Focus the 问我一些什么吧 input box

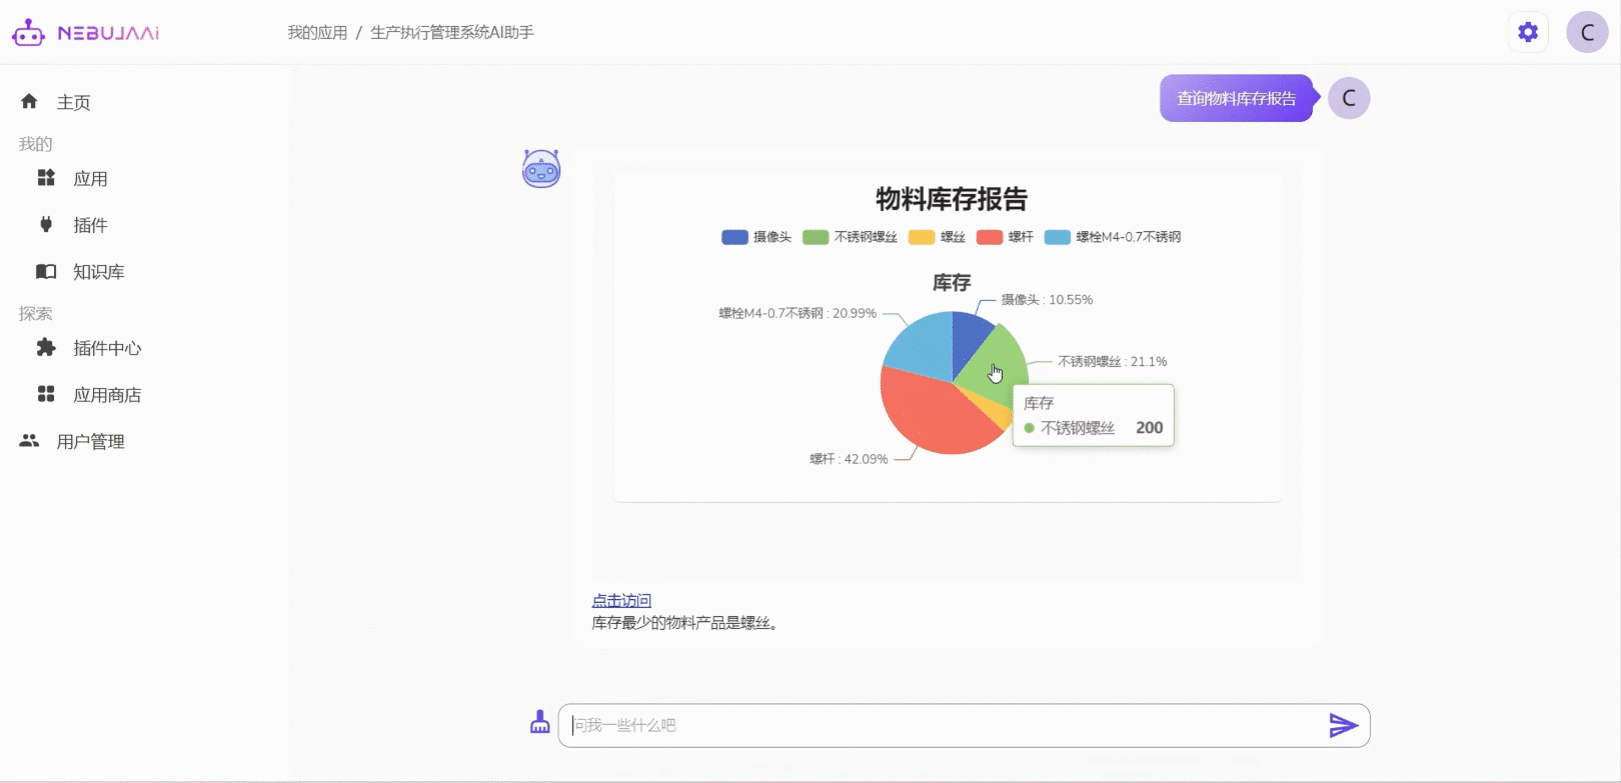(x=940, y=725)
